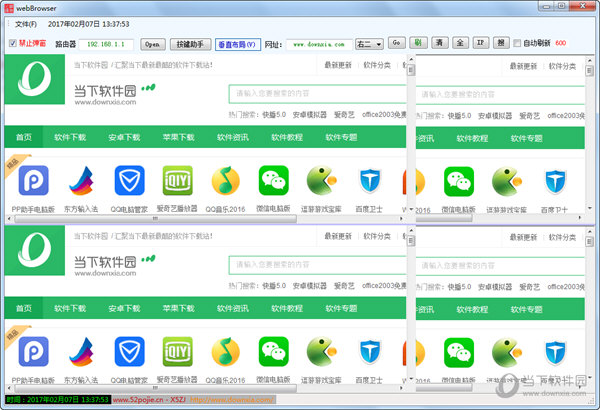Click the Go button
600x410 pixels.
(396, 42)
